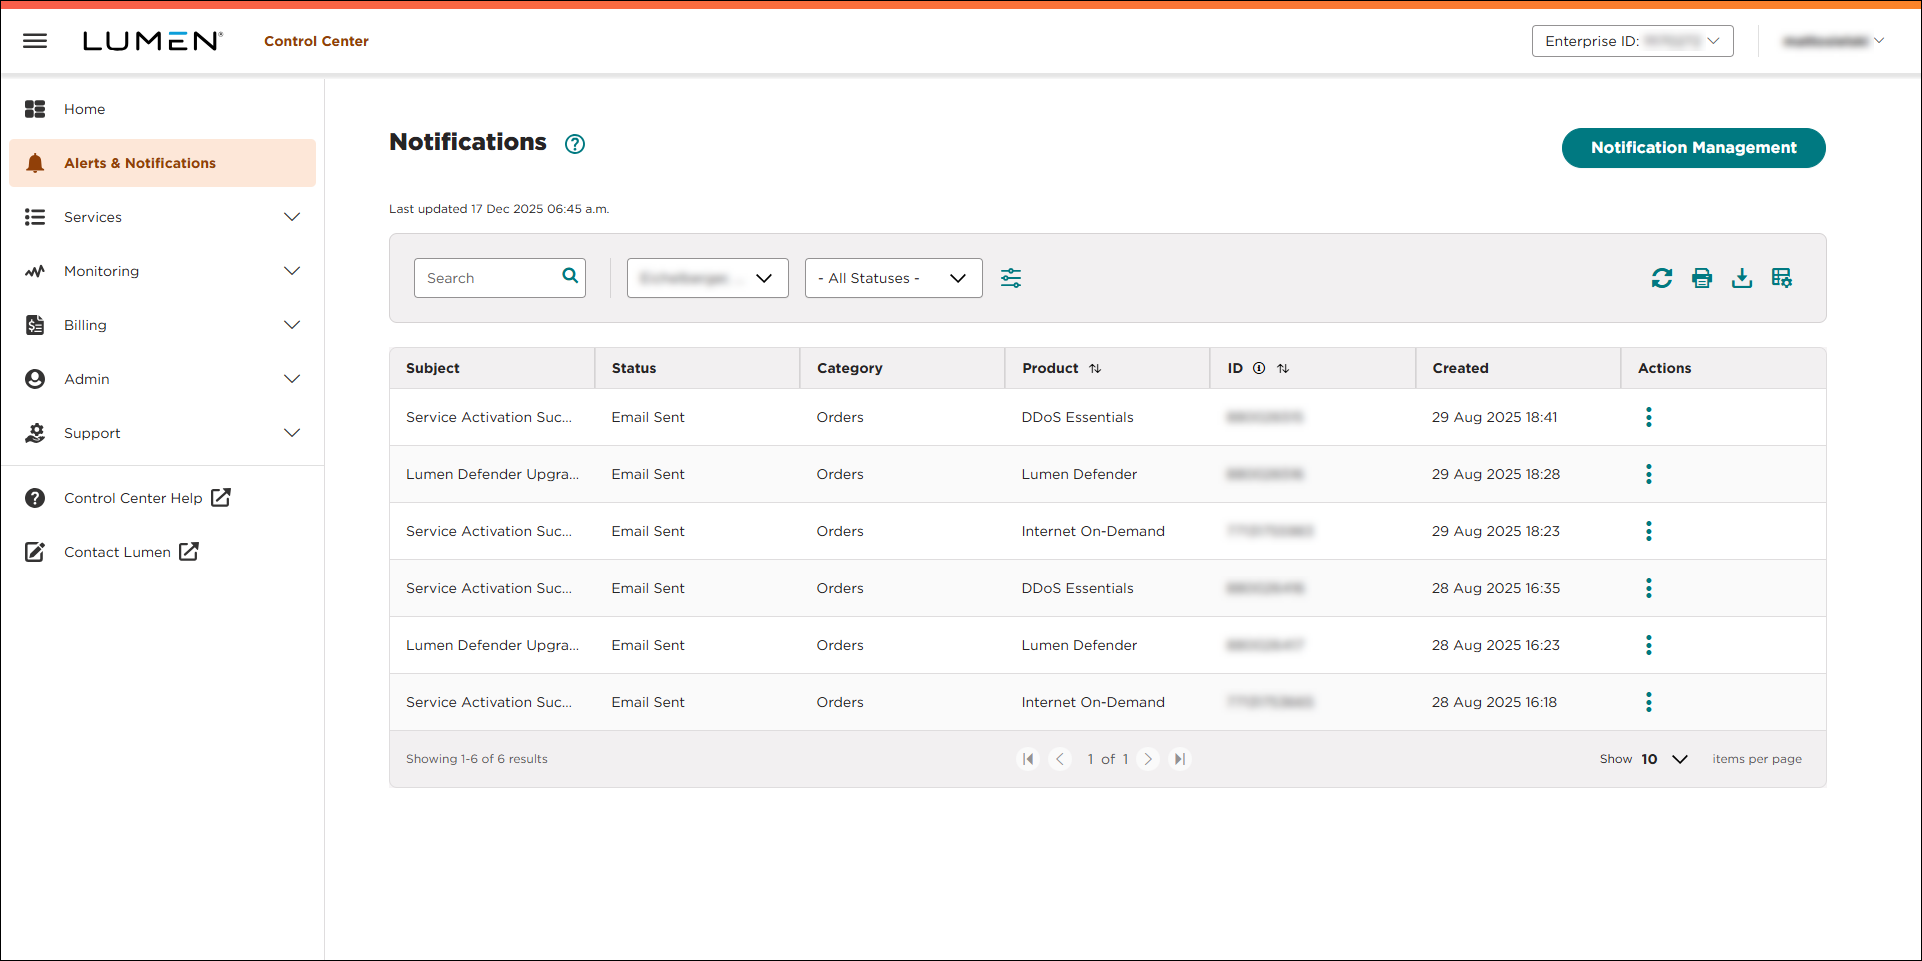Viewport: 1922px width, 961px height.
Task: Navigate to Home in the sidebar
Action: 84,109
